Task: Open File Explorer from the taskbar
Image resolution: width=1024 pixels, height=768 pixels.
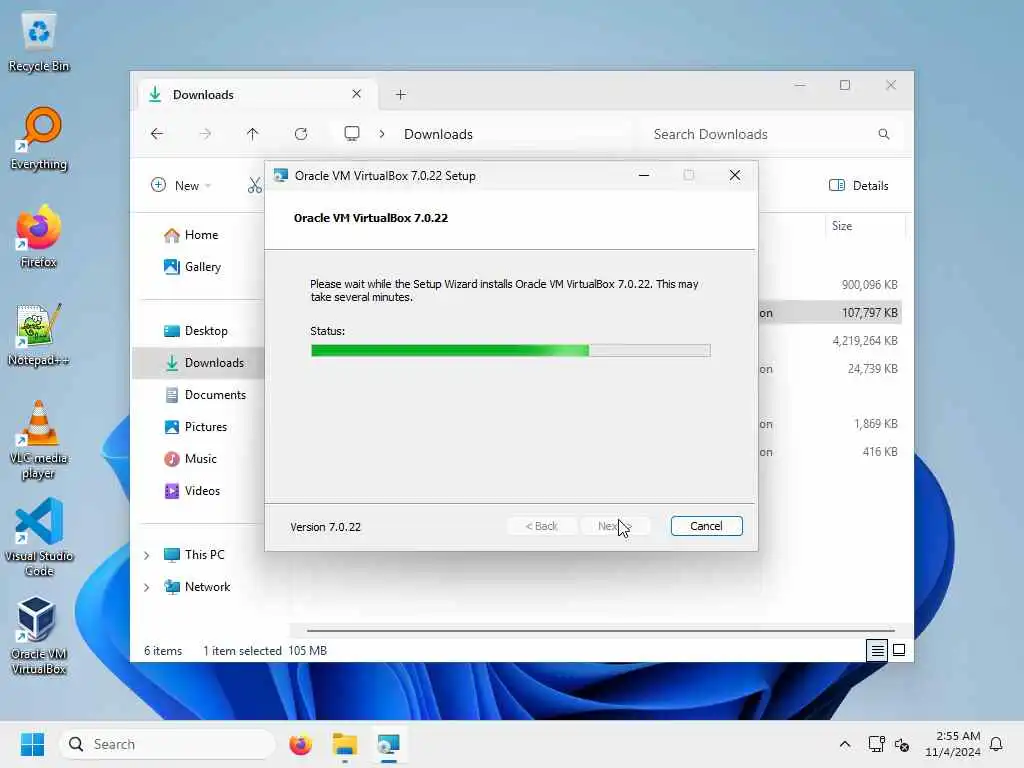Action: pos(345,744)
